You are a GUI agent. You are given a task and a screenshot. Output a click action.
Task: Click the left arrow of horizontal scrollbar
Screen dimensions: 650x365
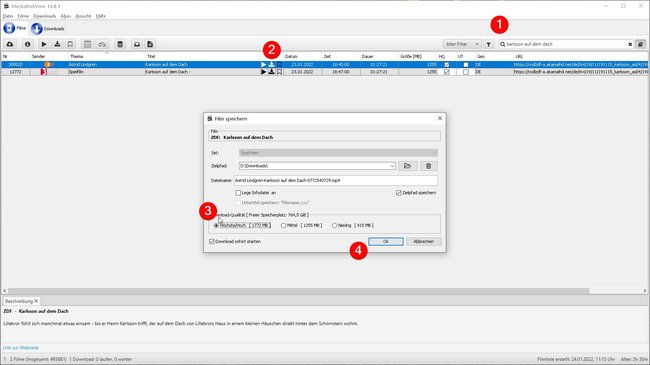coord(5,291)
